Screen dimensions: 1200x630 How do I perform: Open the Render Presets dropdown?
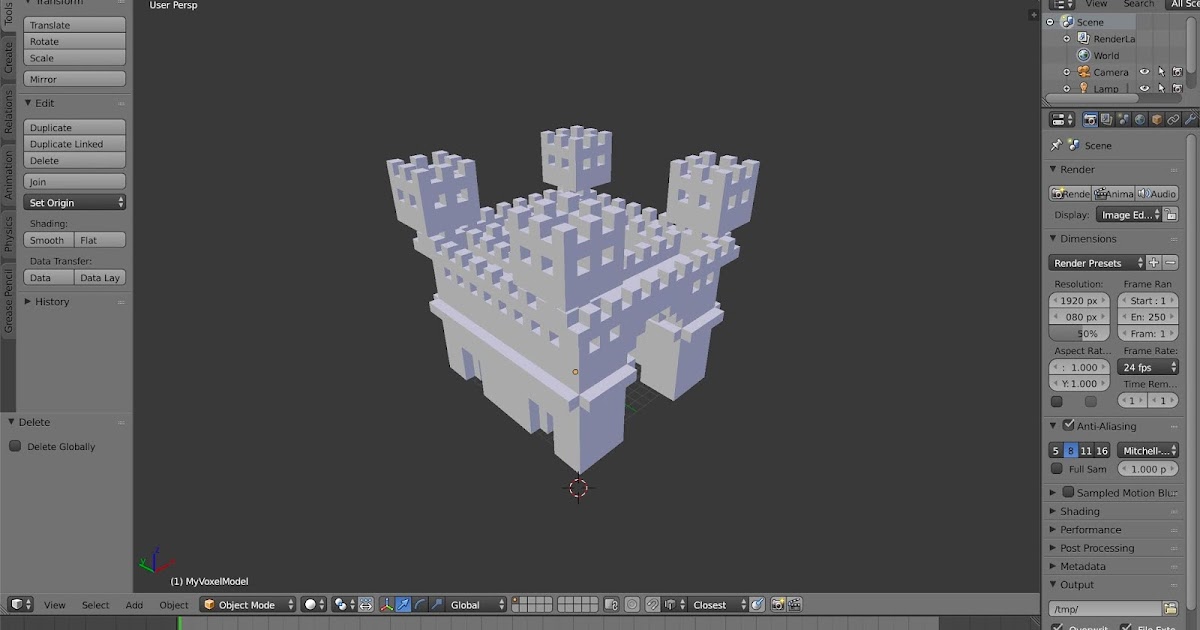click(x=1097, y=263)
